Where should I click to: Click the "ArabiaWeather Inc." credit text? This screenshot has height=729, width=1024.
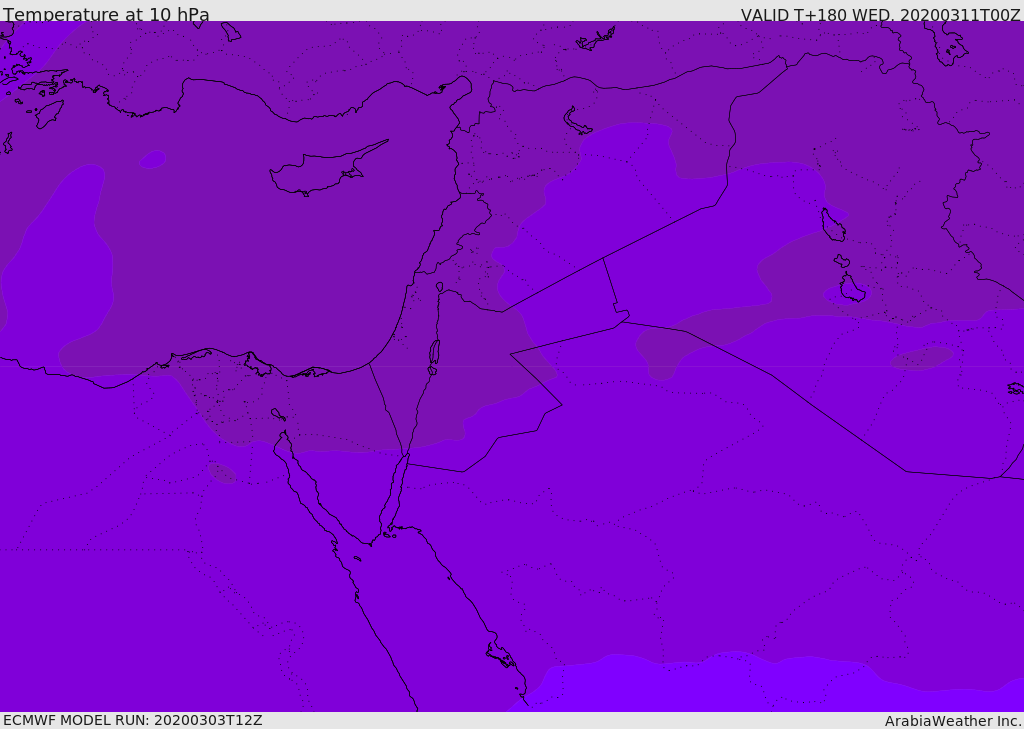click(x=953, y=721)
